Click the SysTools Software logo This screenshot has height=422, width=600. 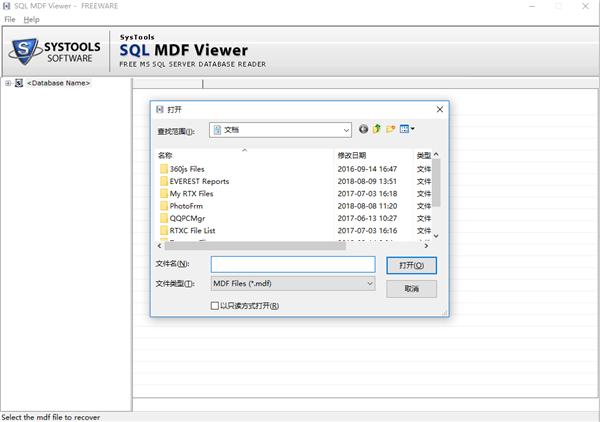(x=55, y=52)
